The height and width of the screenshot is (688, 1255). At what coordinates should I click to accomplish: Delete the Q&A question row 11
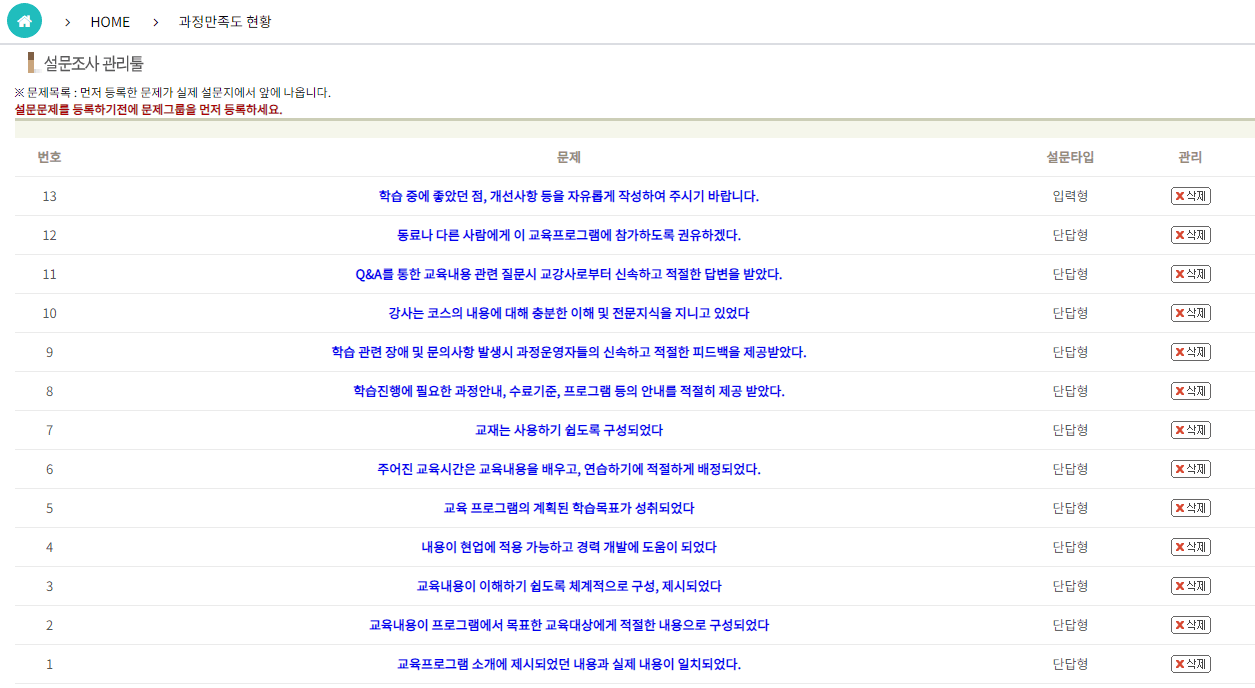coord(1190,274)
